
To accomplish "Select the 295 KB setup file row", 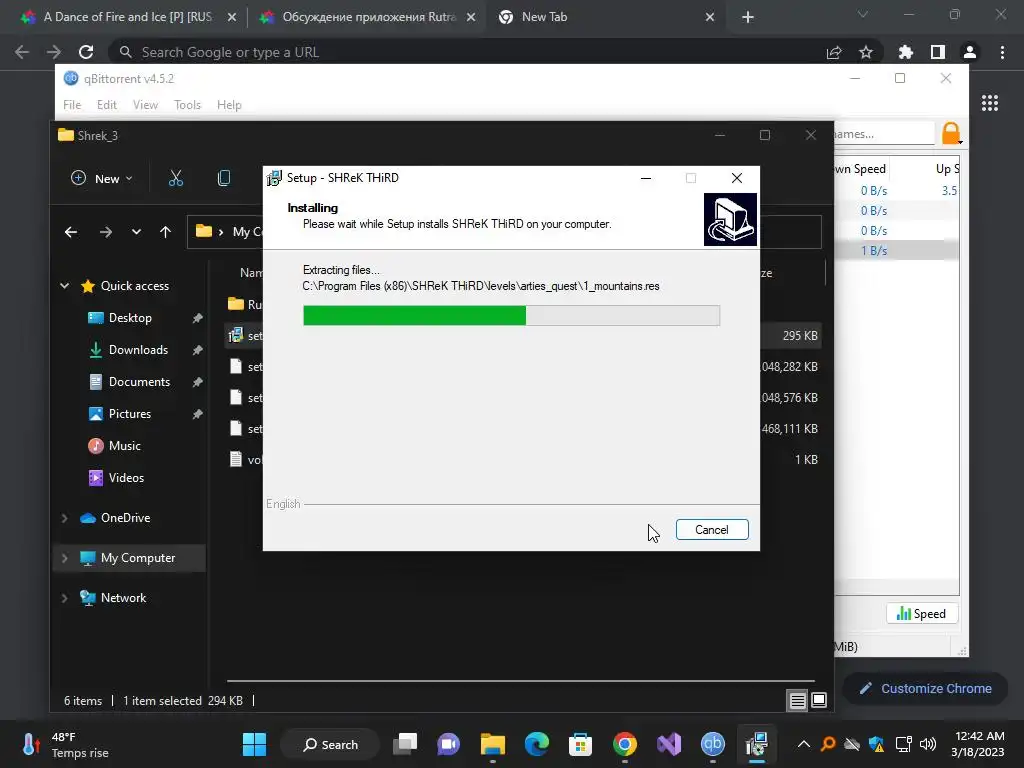I will [x=522, y=336].
